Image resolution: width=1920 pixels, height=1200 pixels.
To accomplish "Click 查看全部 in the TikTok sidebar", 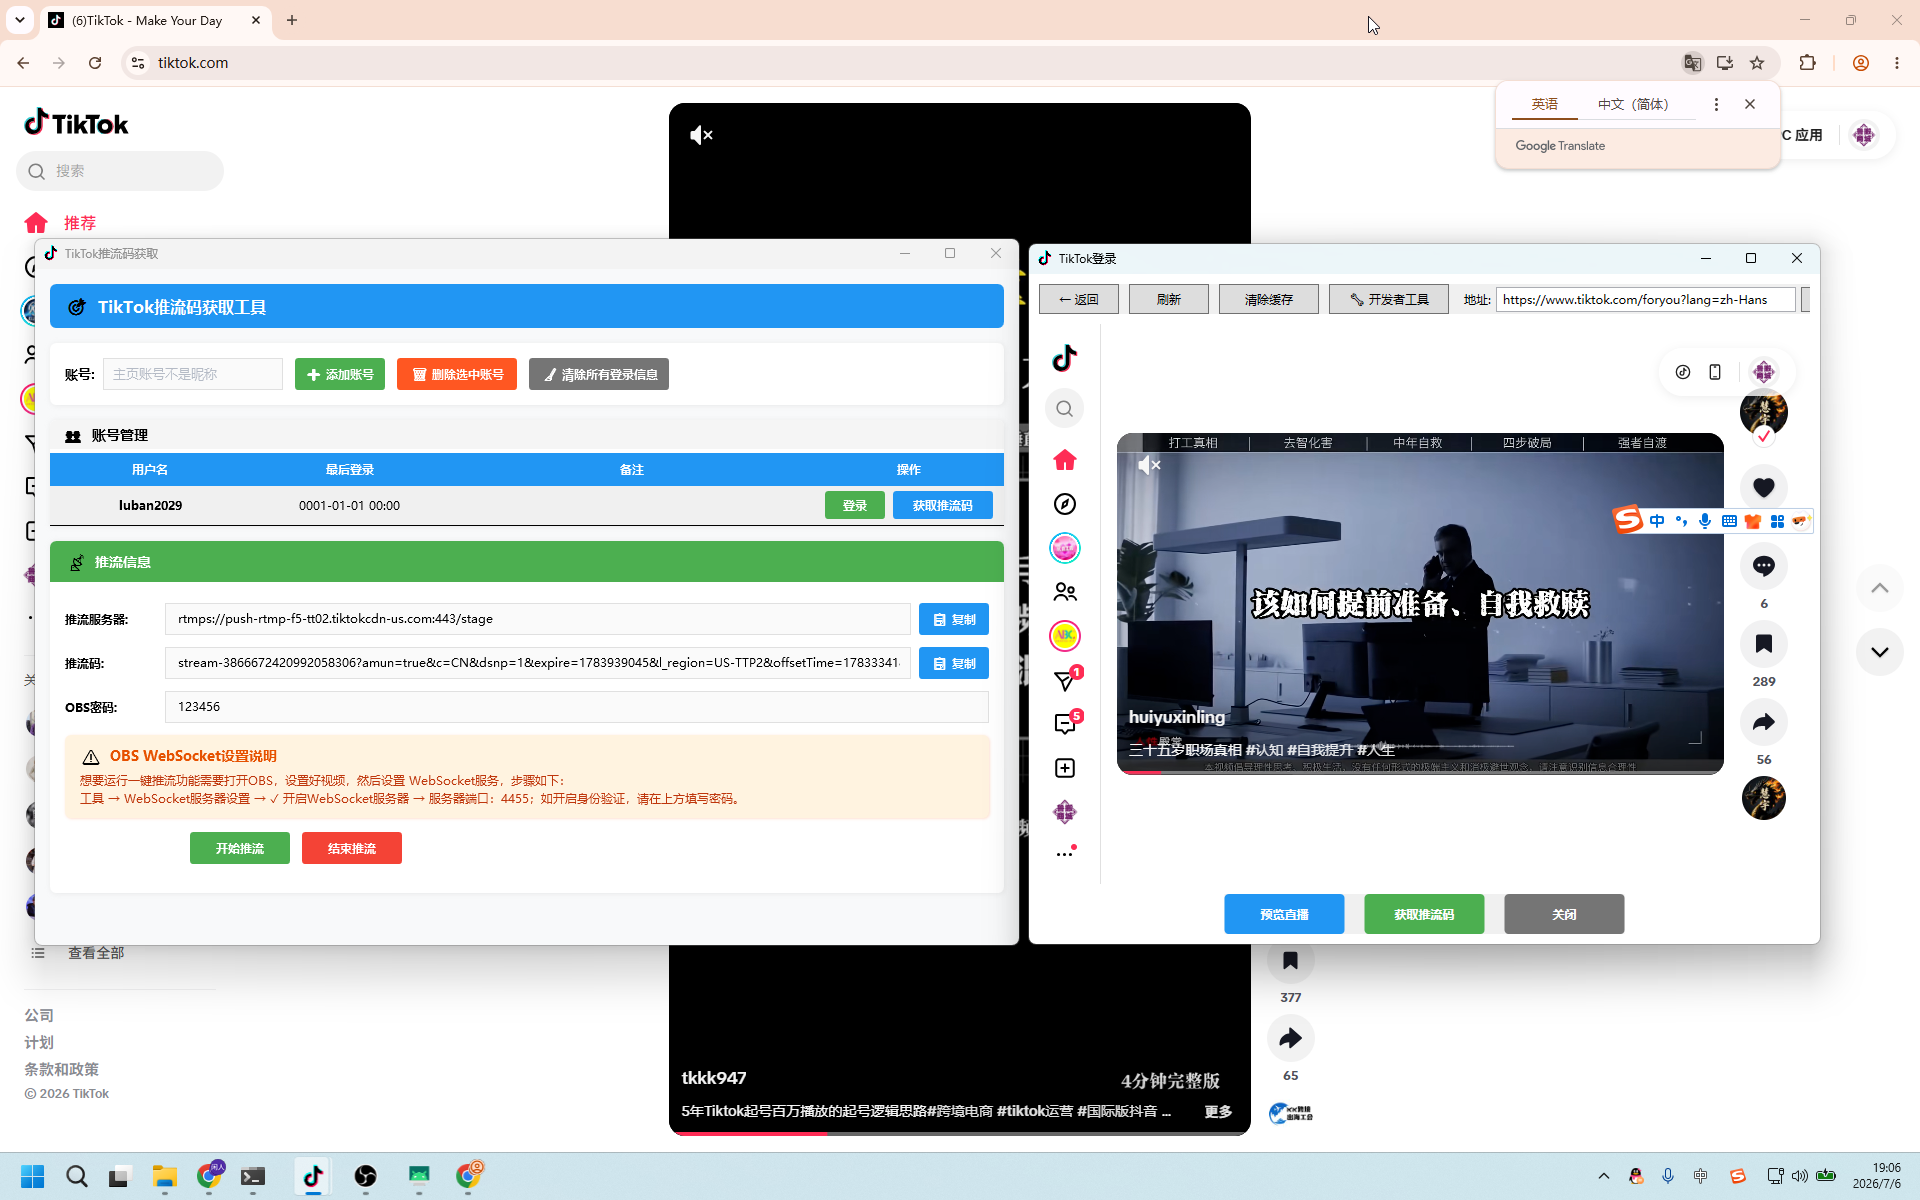I will [96, 953].
